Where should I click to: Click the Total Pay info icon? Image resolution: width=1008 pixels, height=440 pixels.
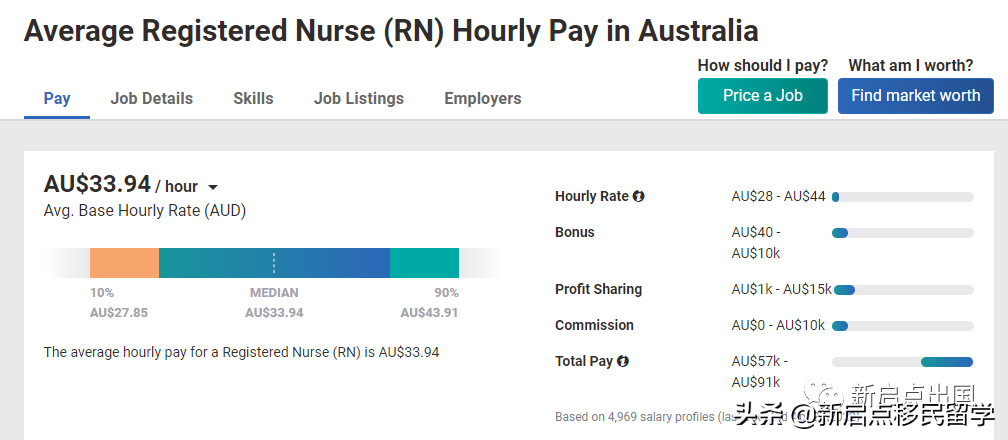623,362
